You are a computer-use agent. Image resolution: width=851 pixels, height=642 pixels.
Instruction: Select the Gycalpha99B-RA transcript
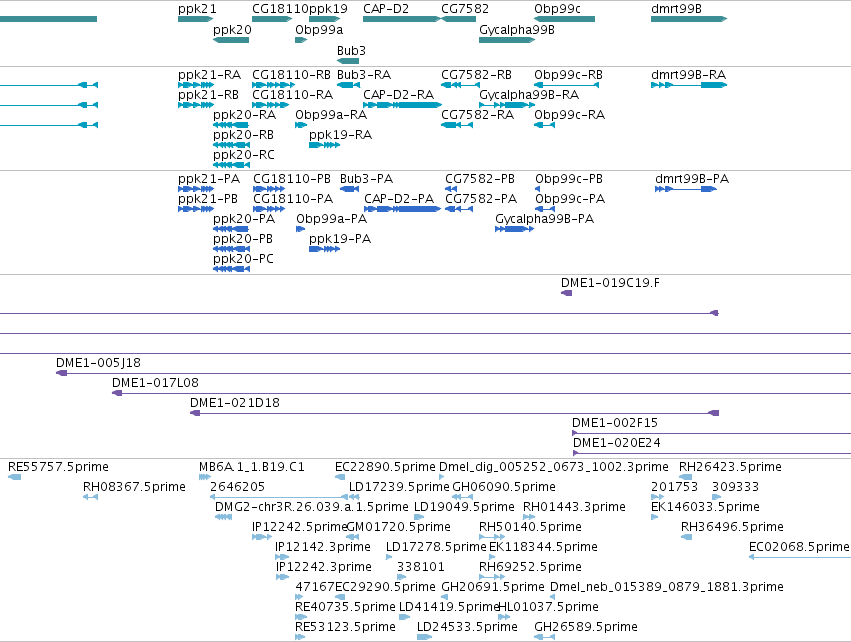(x=507, y=105)
